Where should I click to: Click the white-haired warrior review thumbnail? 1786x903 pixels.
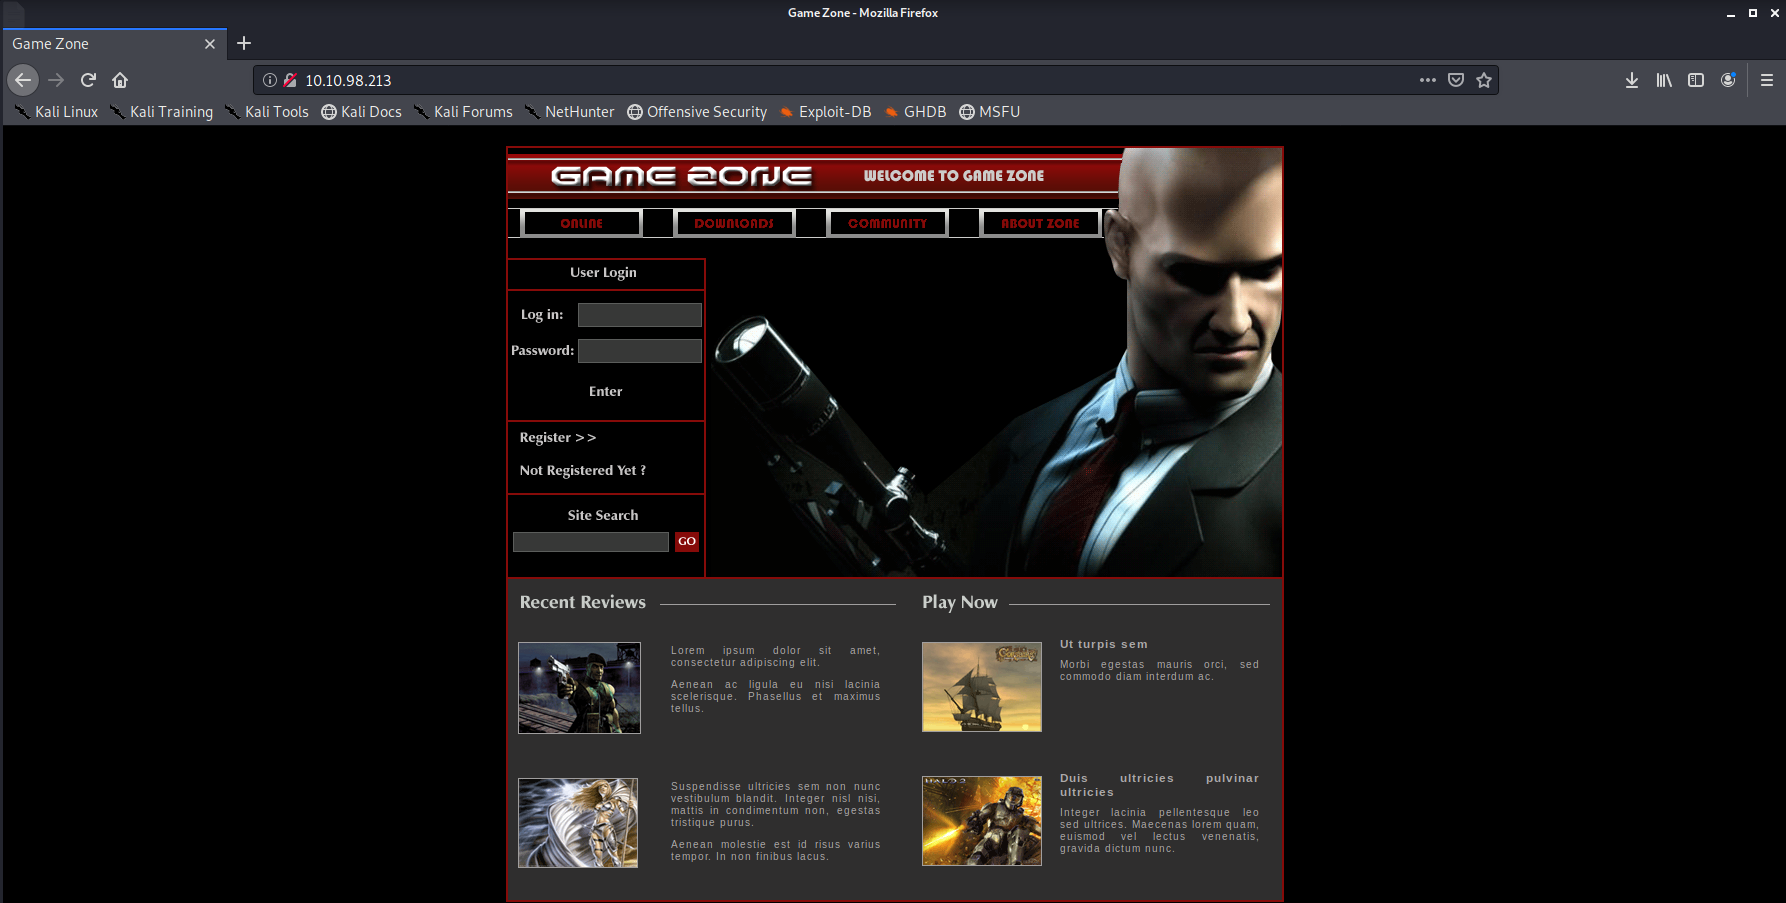pos(578,823)
